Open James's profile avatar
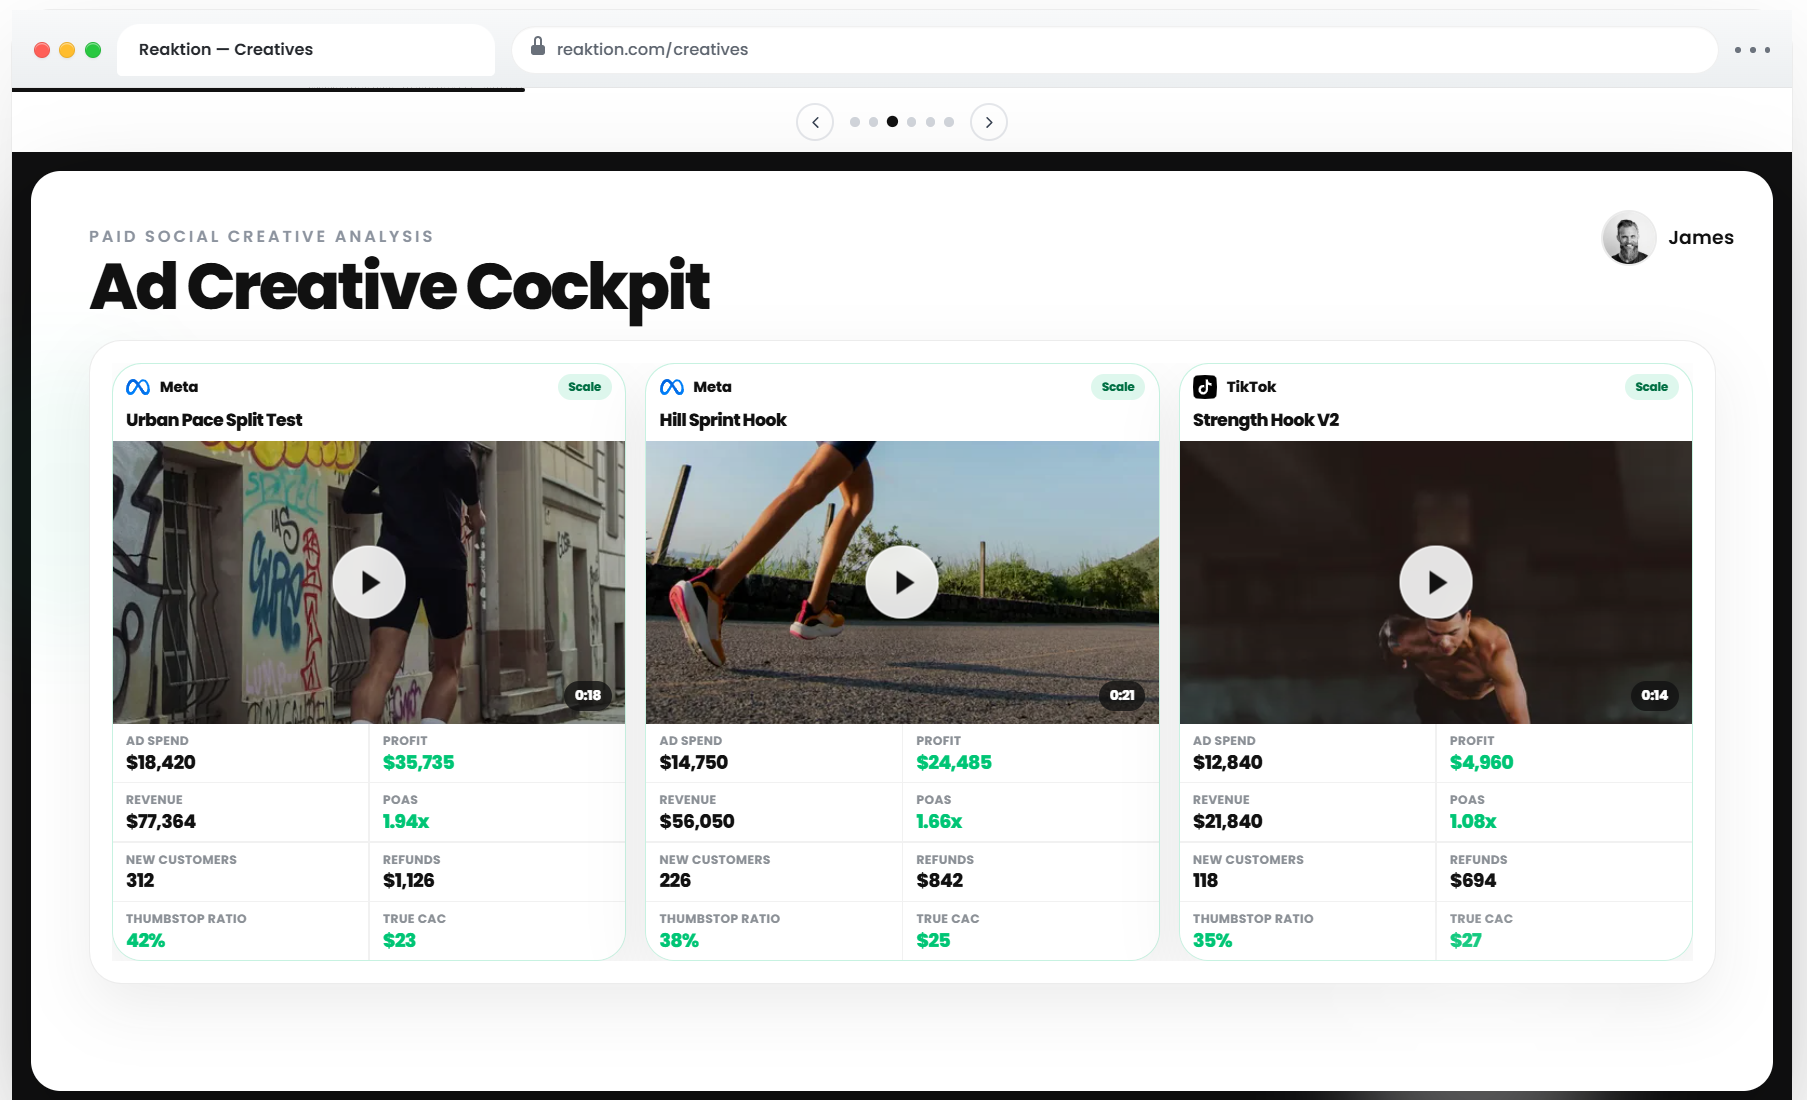The image size is (1807, 1100). point(1629,237)
